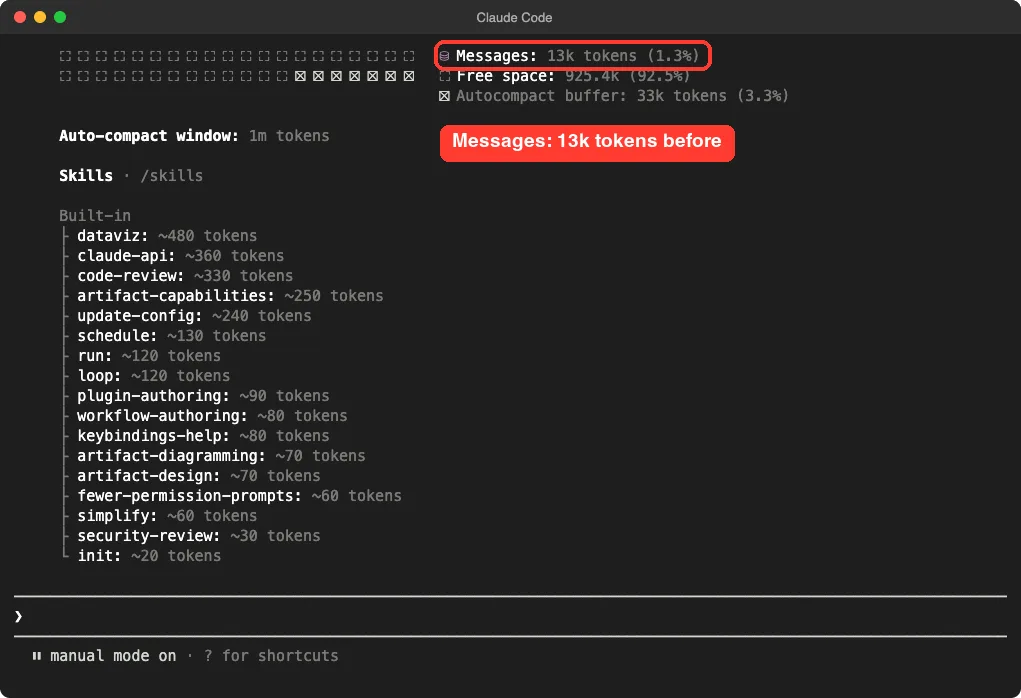Click the Built-in group label
This screenshot has width=1021, height=698.
95,216
